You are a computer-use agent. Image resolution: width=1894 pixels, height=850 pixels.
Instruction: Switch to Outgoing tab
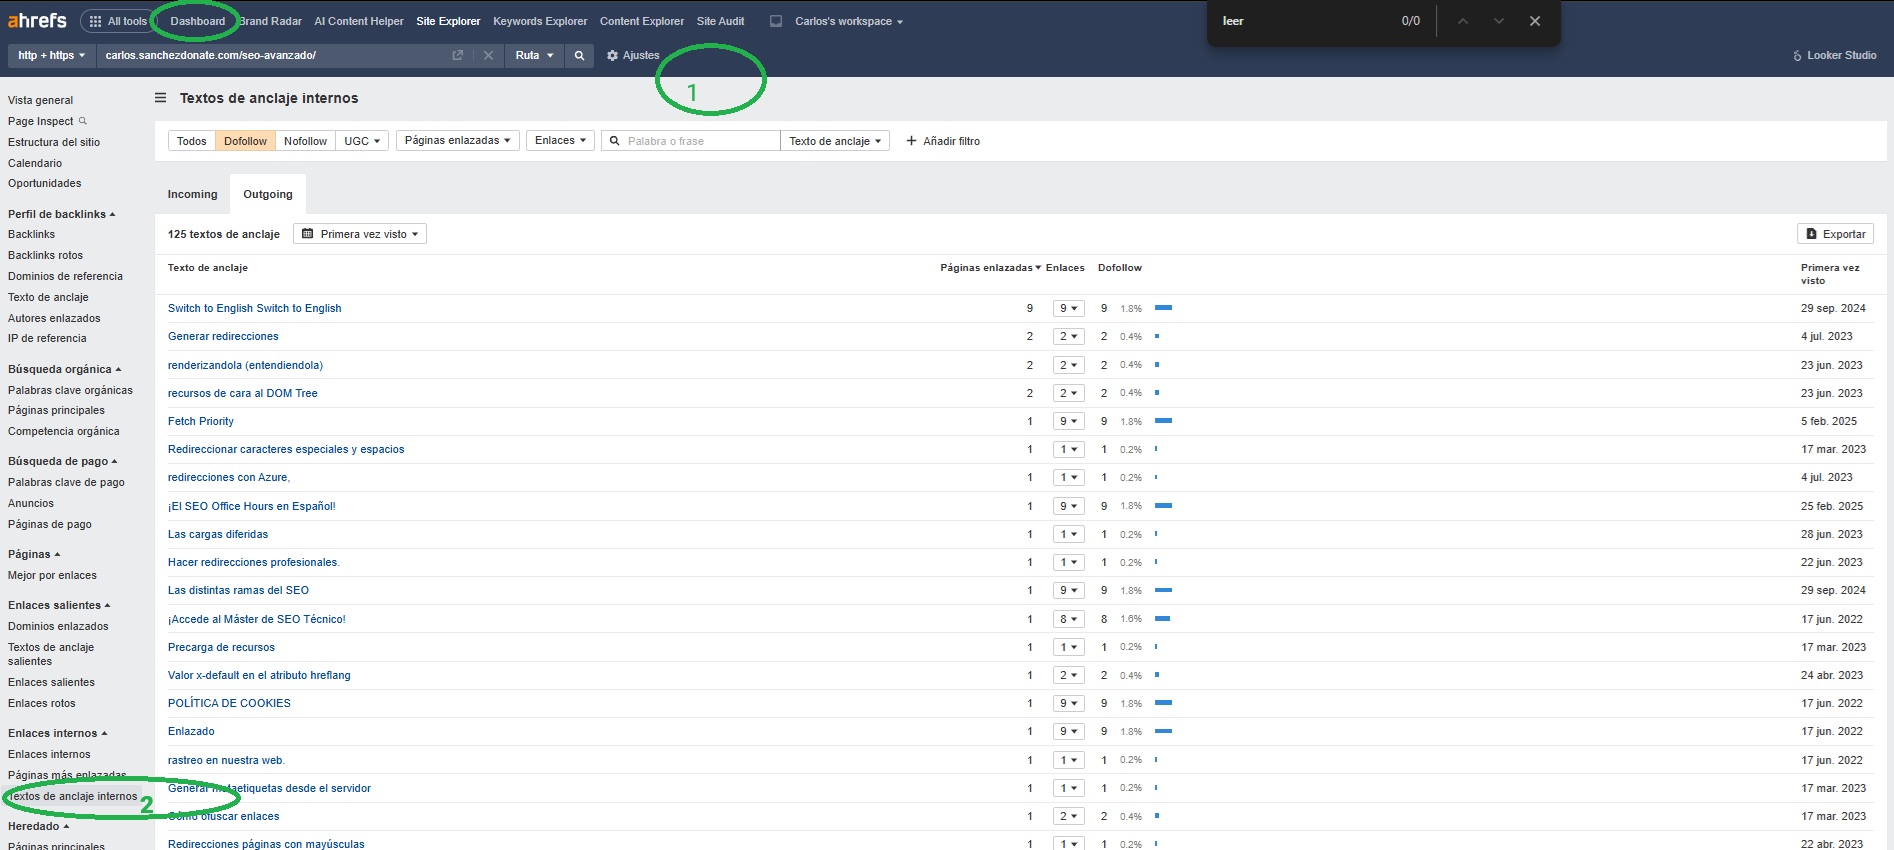point(268,194)
